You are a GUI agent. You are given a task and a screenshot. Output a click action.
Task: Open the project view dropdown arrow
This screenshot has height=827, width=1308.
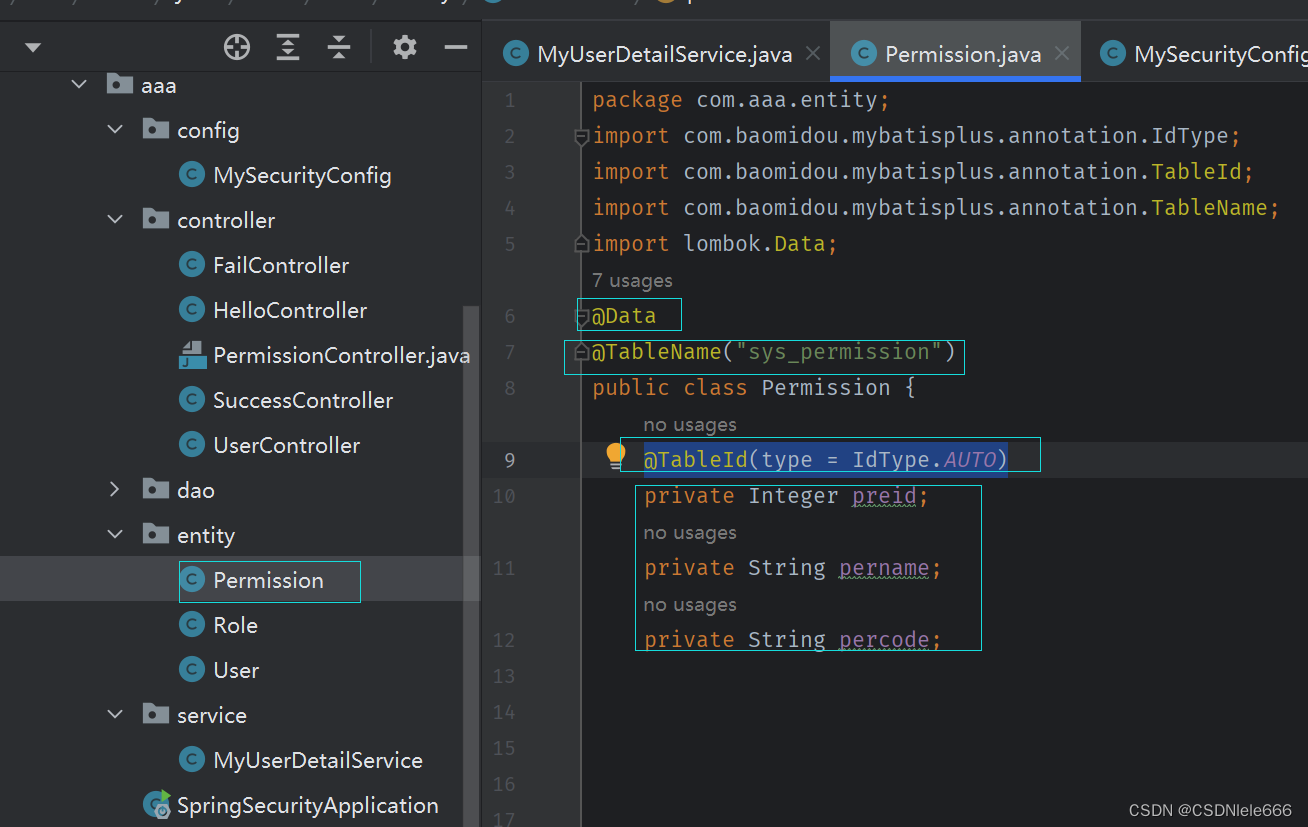(x=32, y=46)
